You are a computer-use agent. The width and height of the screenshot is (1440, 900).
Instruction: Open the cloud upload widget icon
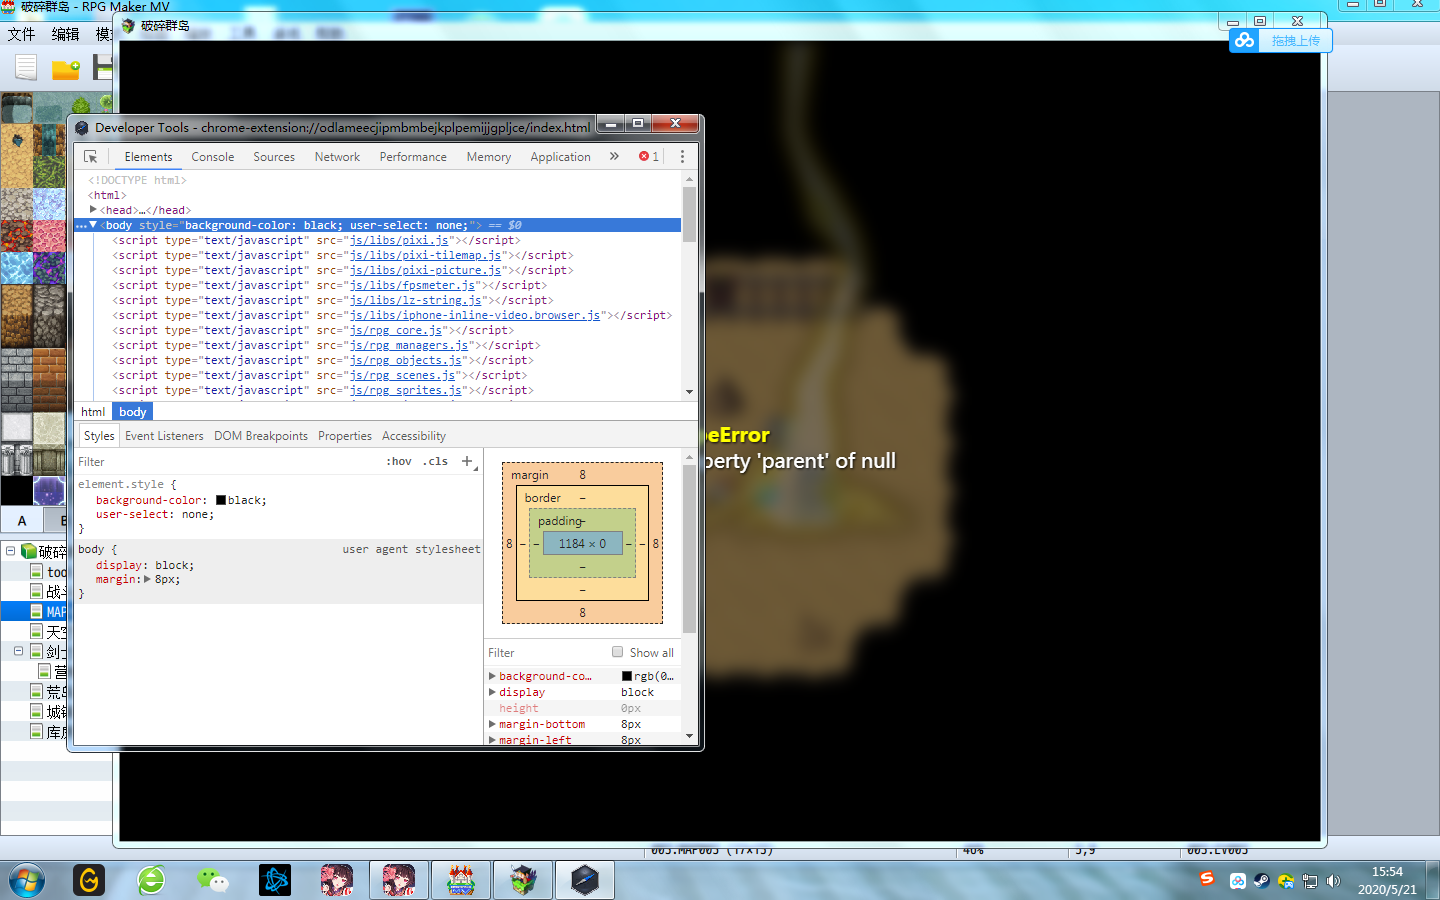click(1244, 40)
